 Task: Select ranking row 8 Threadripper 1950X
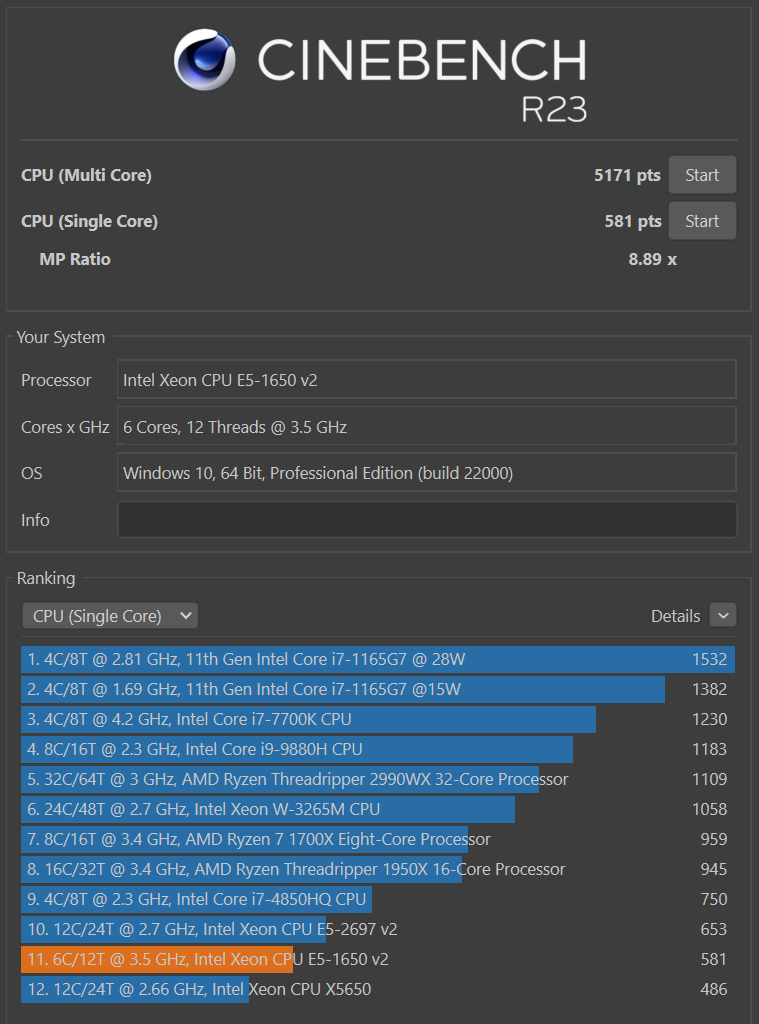(x=378, y=870)
